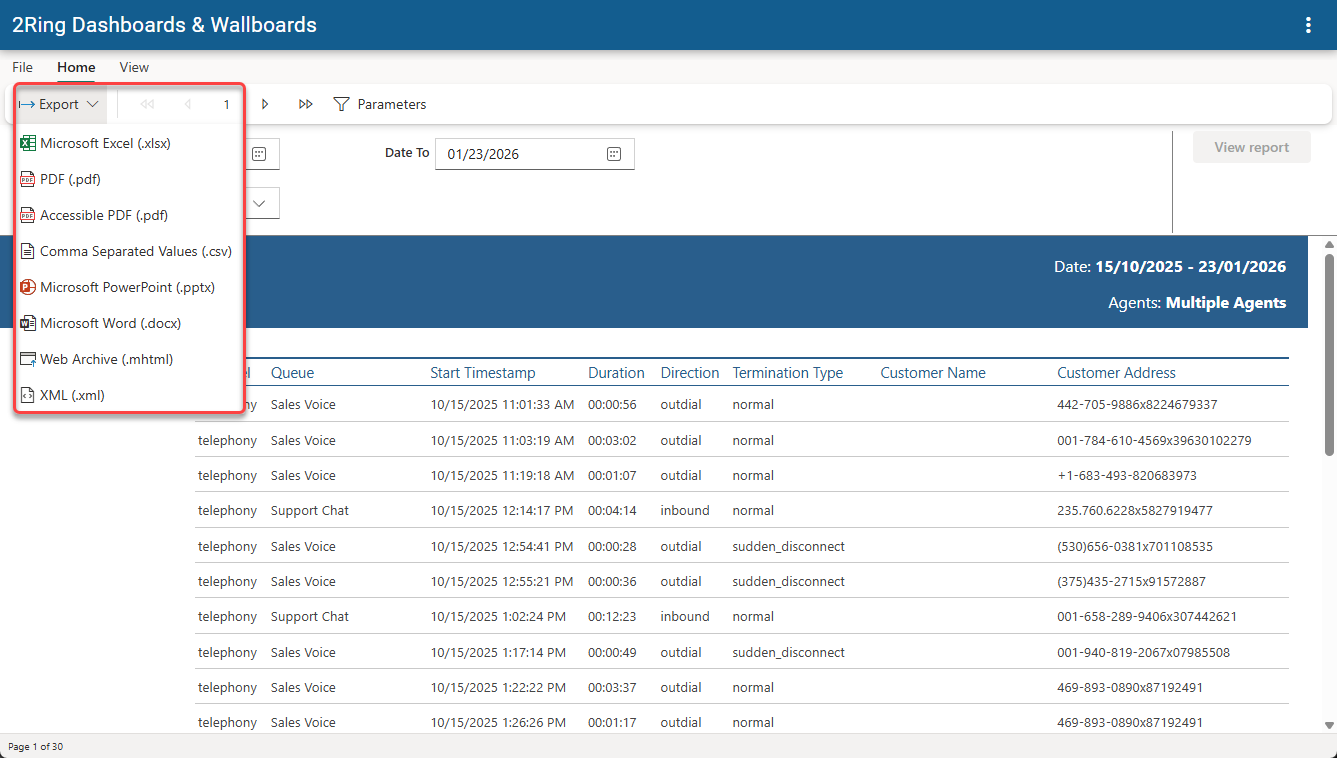
Task: Select duration 00:12:23 cell
Action: coord(612,617)
